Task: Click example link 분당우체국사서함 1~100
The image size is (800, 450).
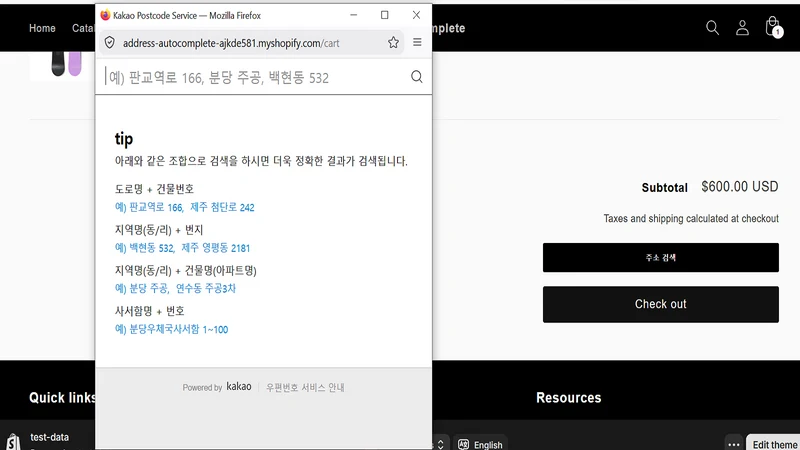Action: point(178,330)
